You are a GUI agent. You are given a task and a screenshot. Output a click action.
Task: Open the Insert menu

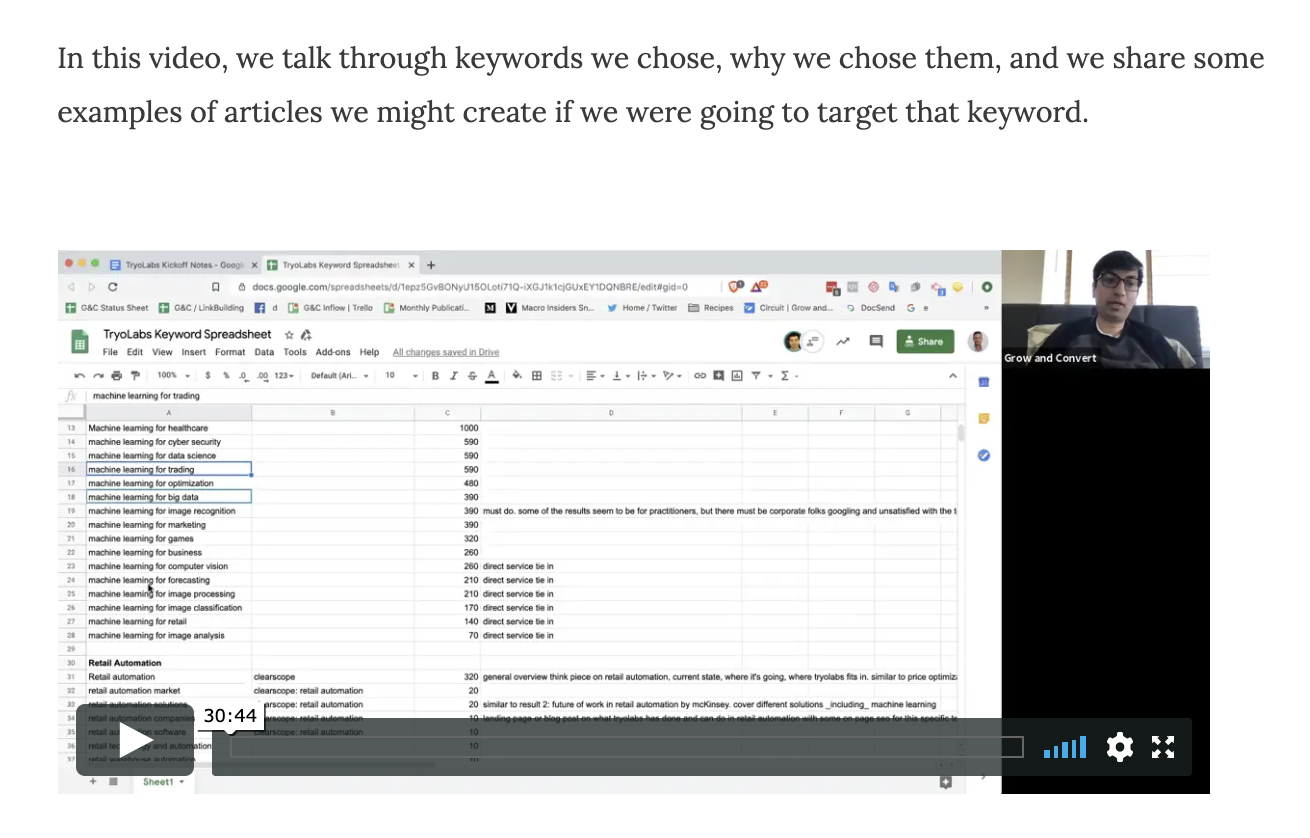click(194, 352)
